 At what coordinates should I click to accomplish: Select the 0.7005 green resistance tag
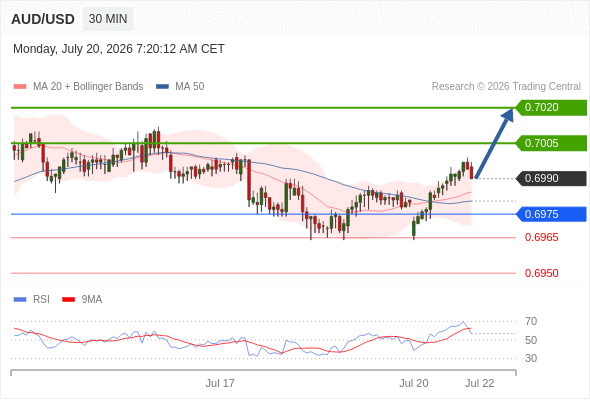[x=551, y=143]
